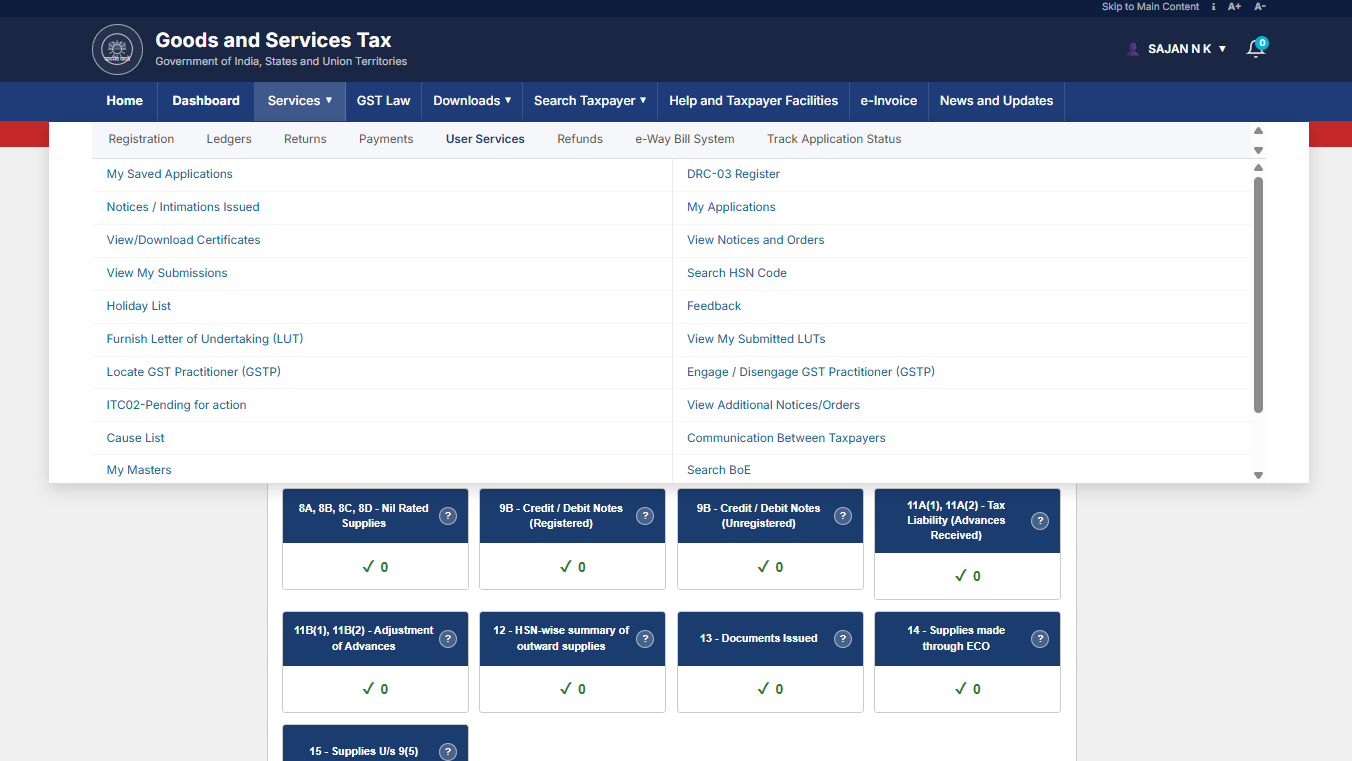Screen dimensions: 1352x761
Task: Switch to Track Application Status tab
Action: [834, 139]
